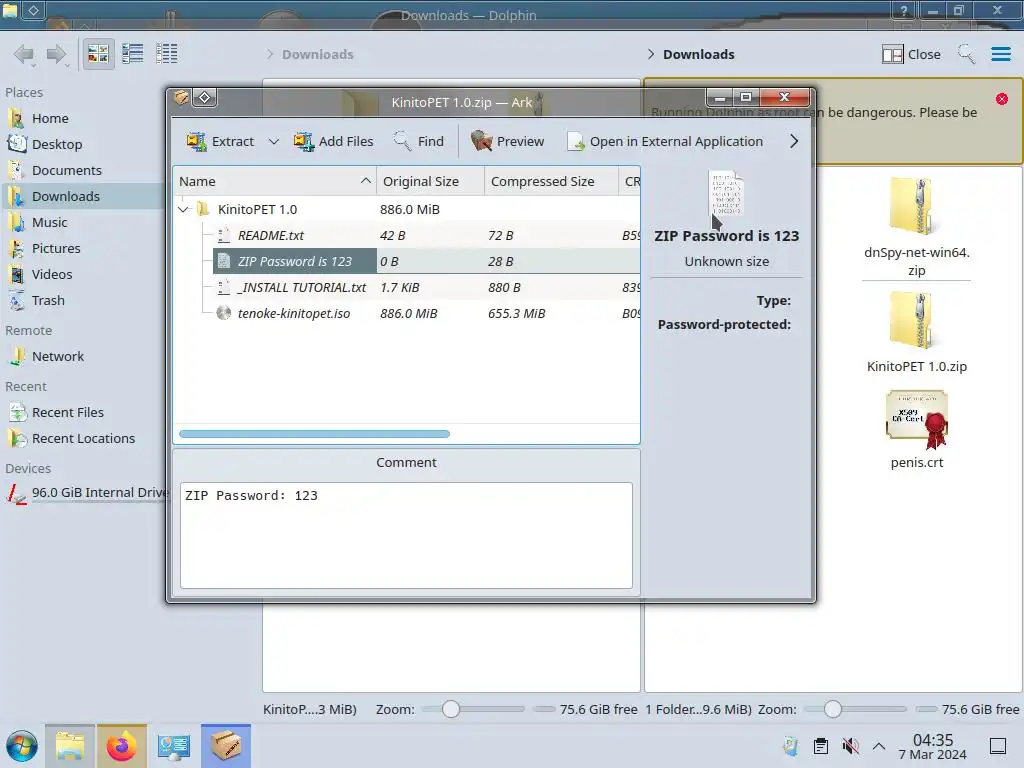Toggle Dolphin window on all desktops

coord(33,10)
